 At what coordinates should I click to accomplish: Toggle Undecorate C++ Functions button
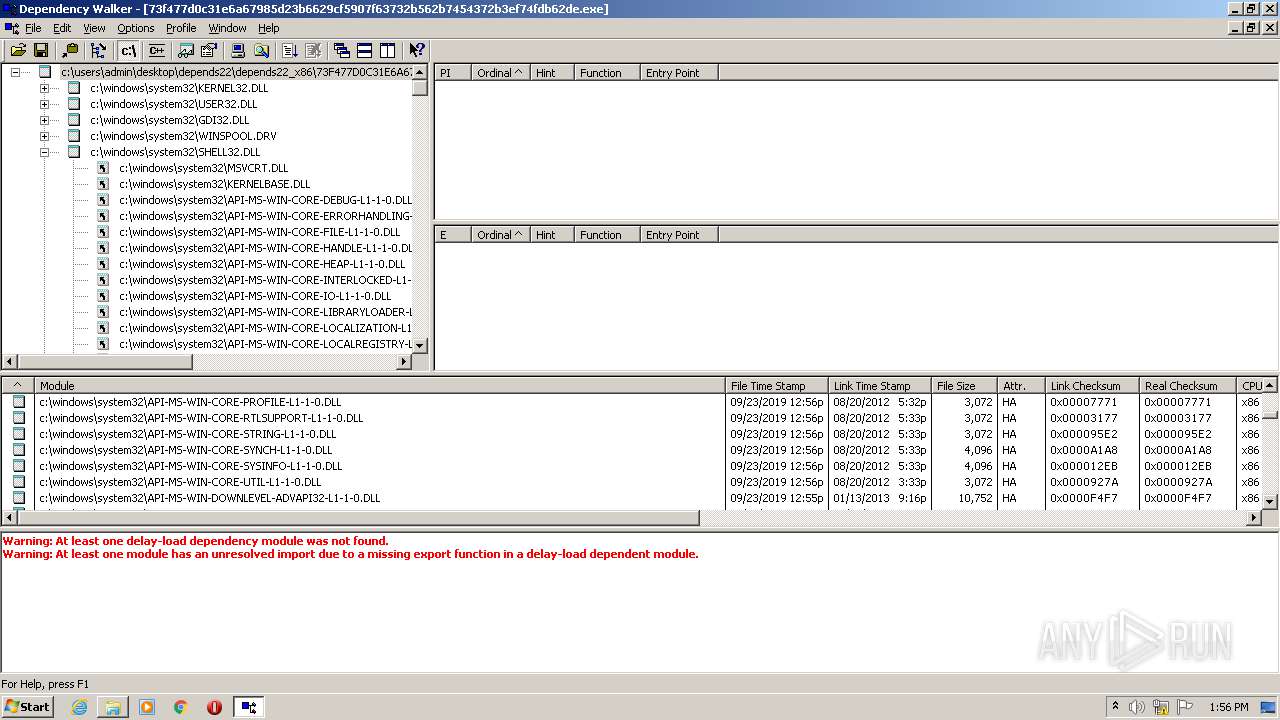click(156, 50)
